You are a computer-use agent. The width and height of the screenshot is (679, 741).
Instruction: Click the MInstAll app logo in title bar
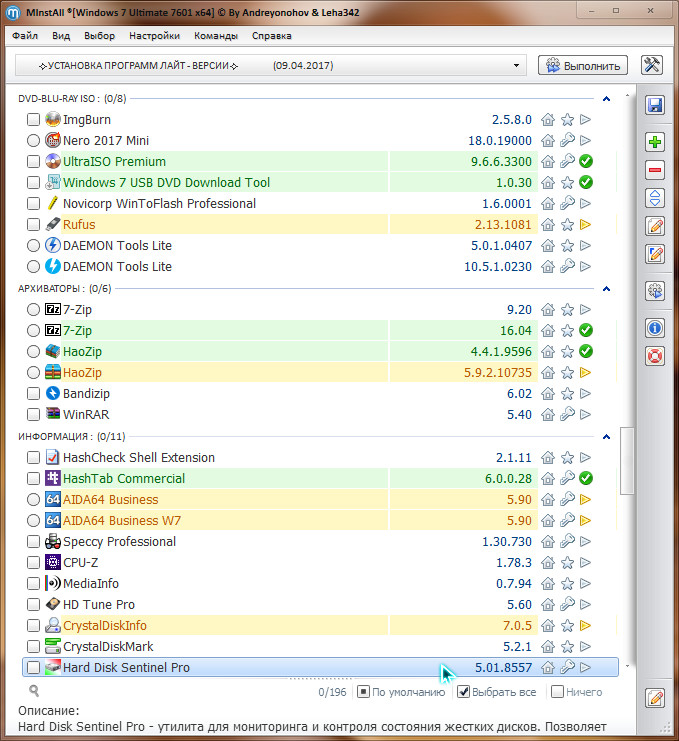13,12
